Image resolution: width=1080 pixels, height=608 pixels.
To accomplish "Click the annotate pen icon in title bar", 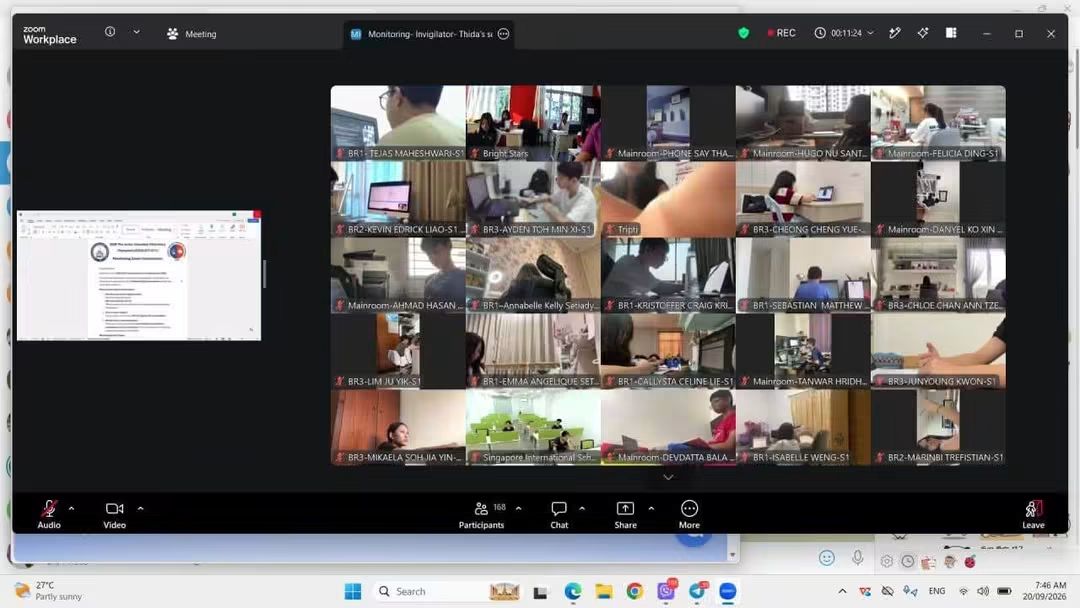I will (x=895, y=33).
